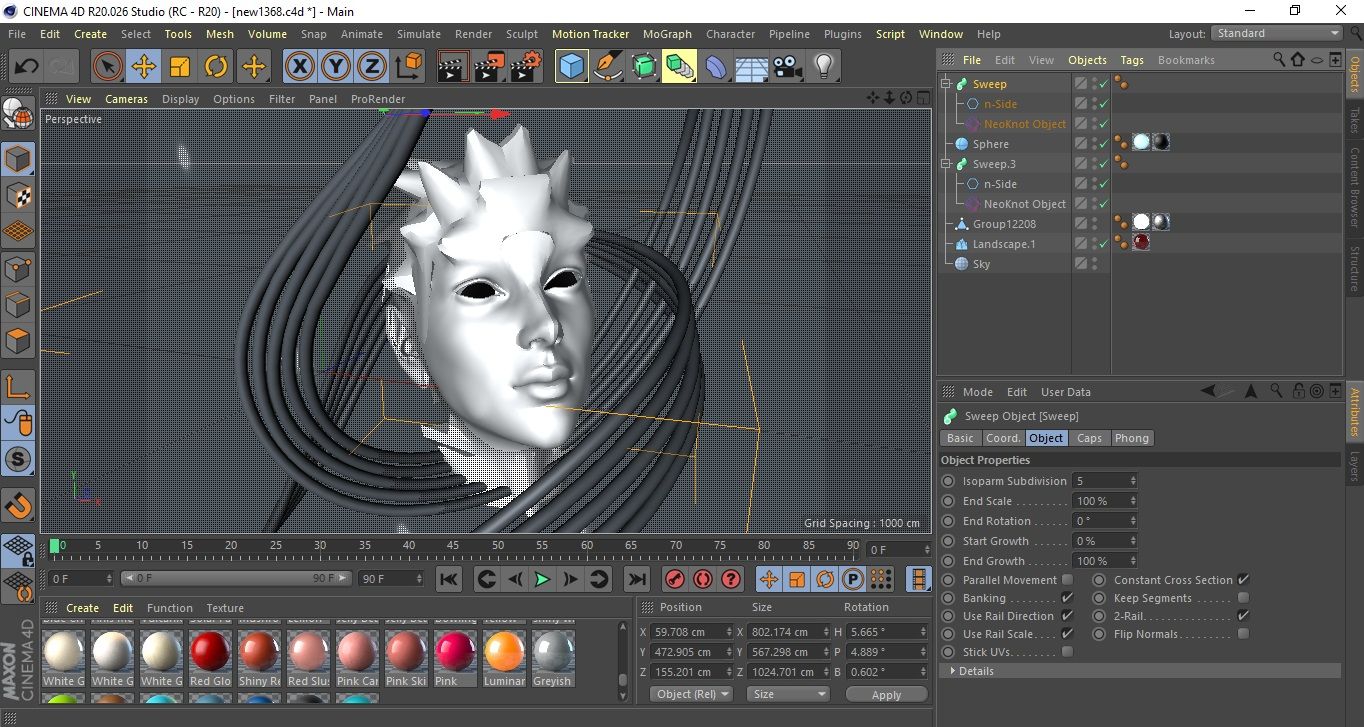Switch to Texture mode icon
The width and height of the screenshot is (1364, 727).
(18, 196)
